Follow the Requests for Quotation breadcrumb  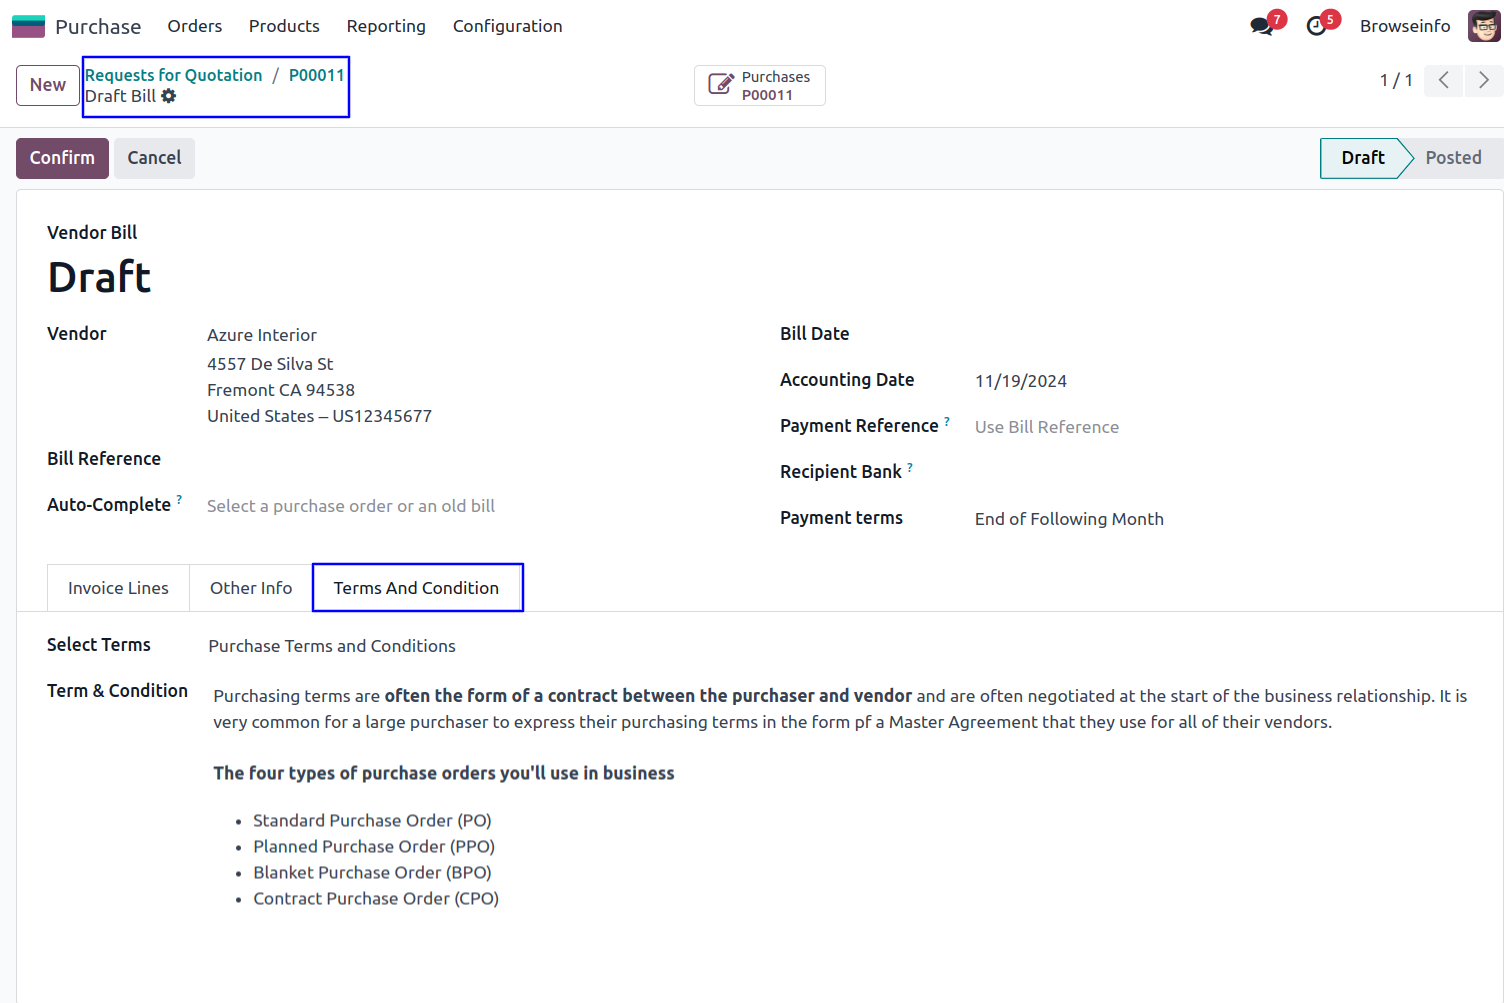pyautogui.click(x=173, y=75)
